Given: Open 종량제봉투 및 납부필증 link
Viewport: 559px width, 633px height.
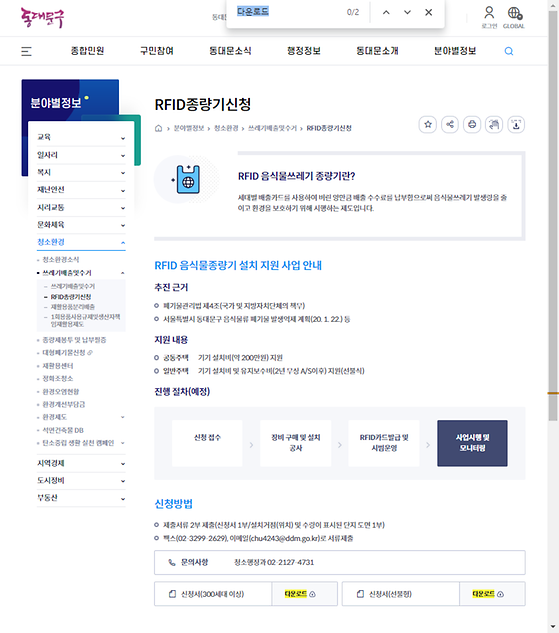Looking at the screenshot, I should pyautogui.click(x=74, y=340).
